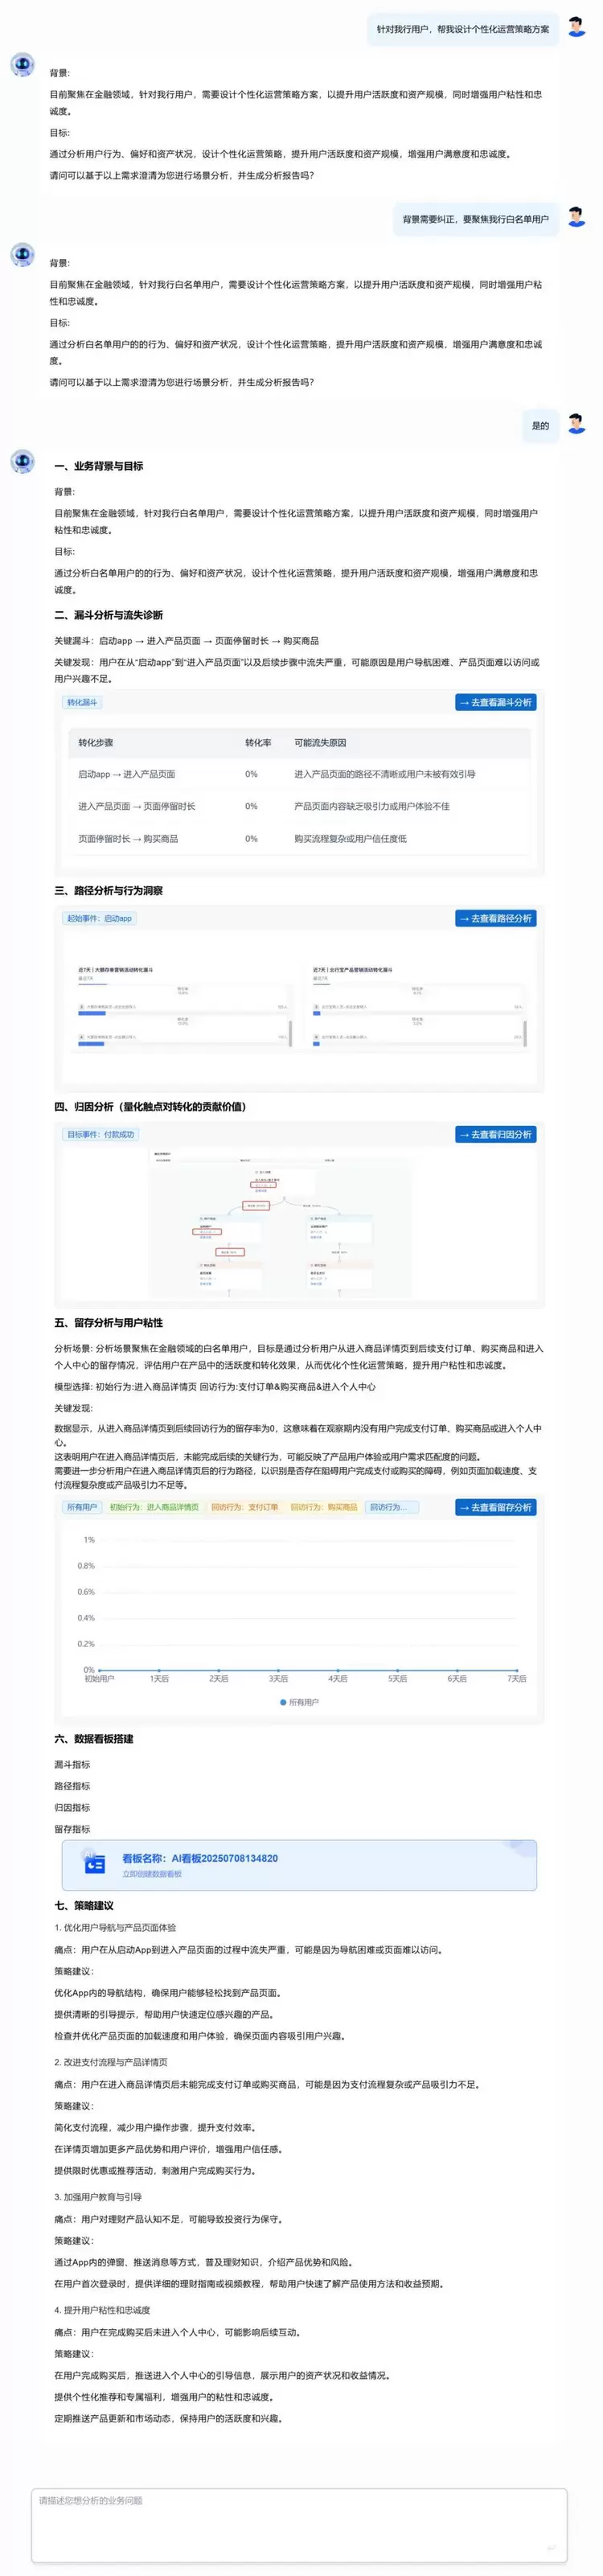The width and height of the screenshot is (603, 2576).
Task: Click the 立即创建数据看板 link
Action: (152, 1874)
